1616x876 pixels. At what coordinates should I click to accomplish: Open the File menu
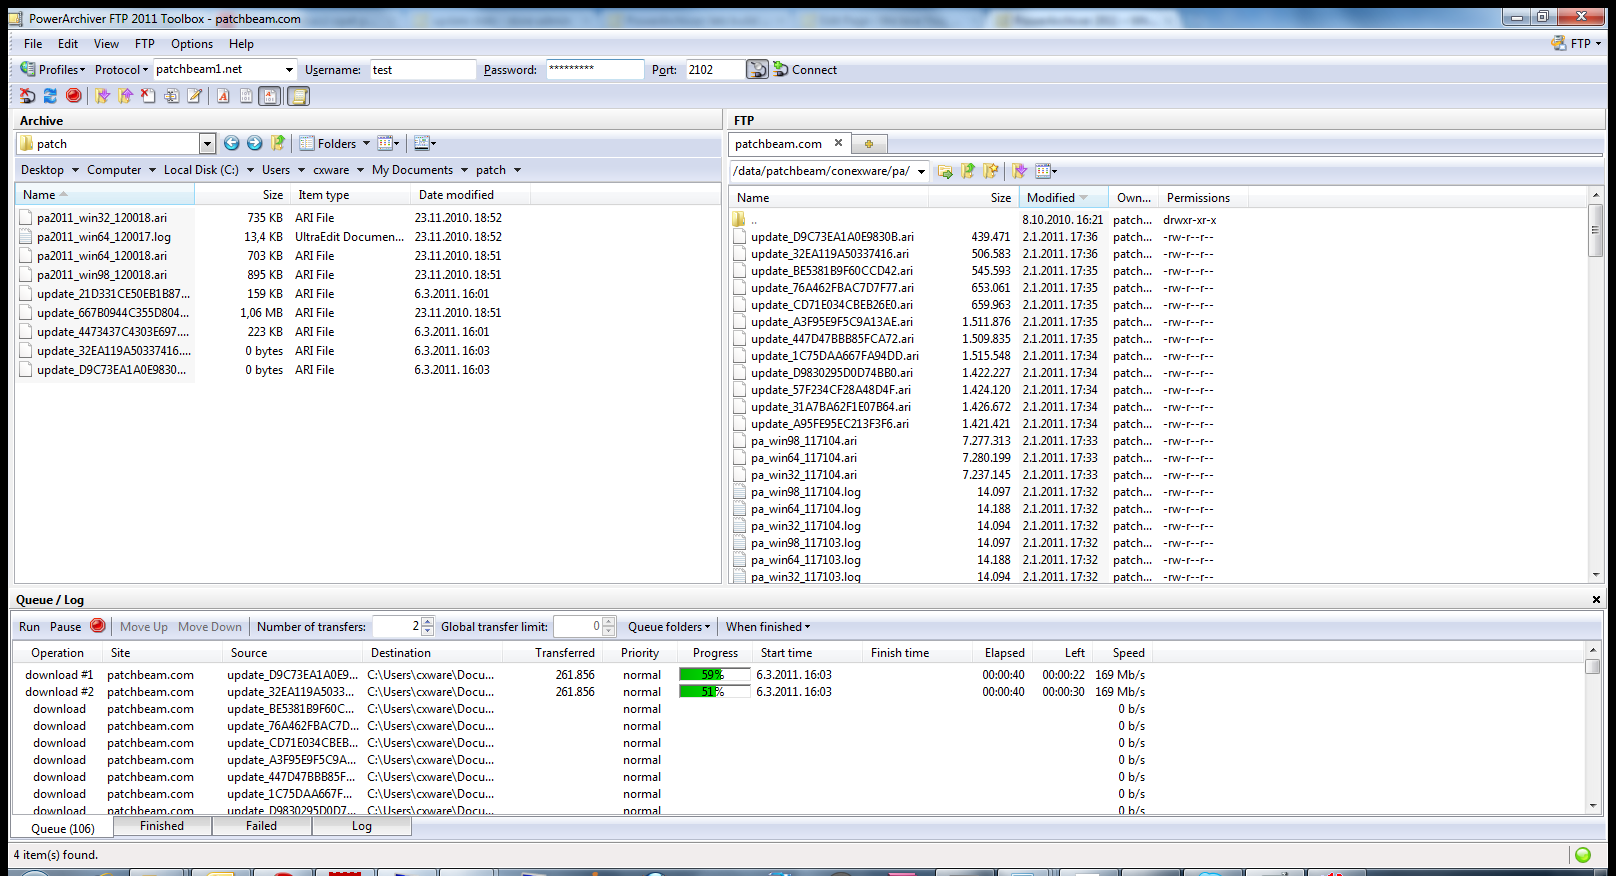[33, 44]
